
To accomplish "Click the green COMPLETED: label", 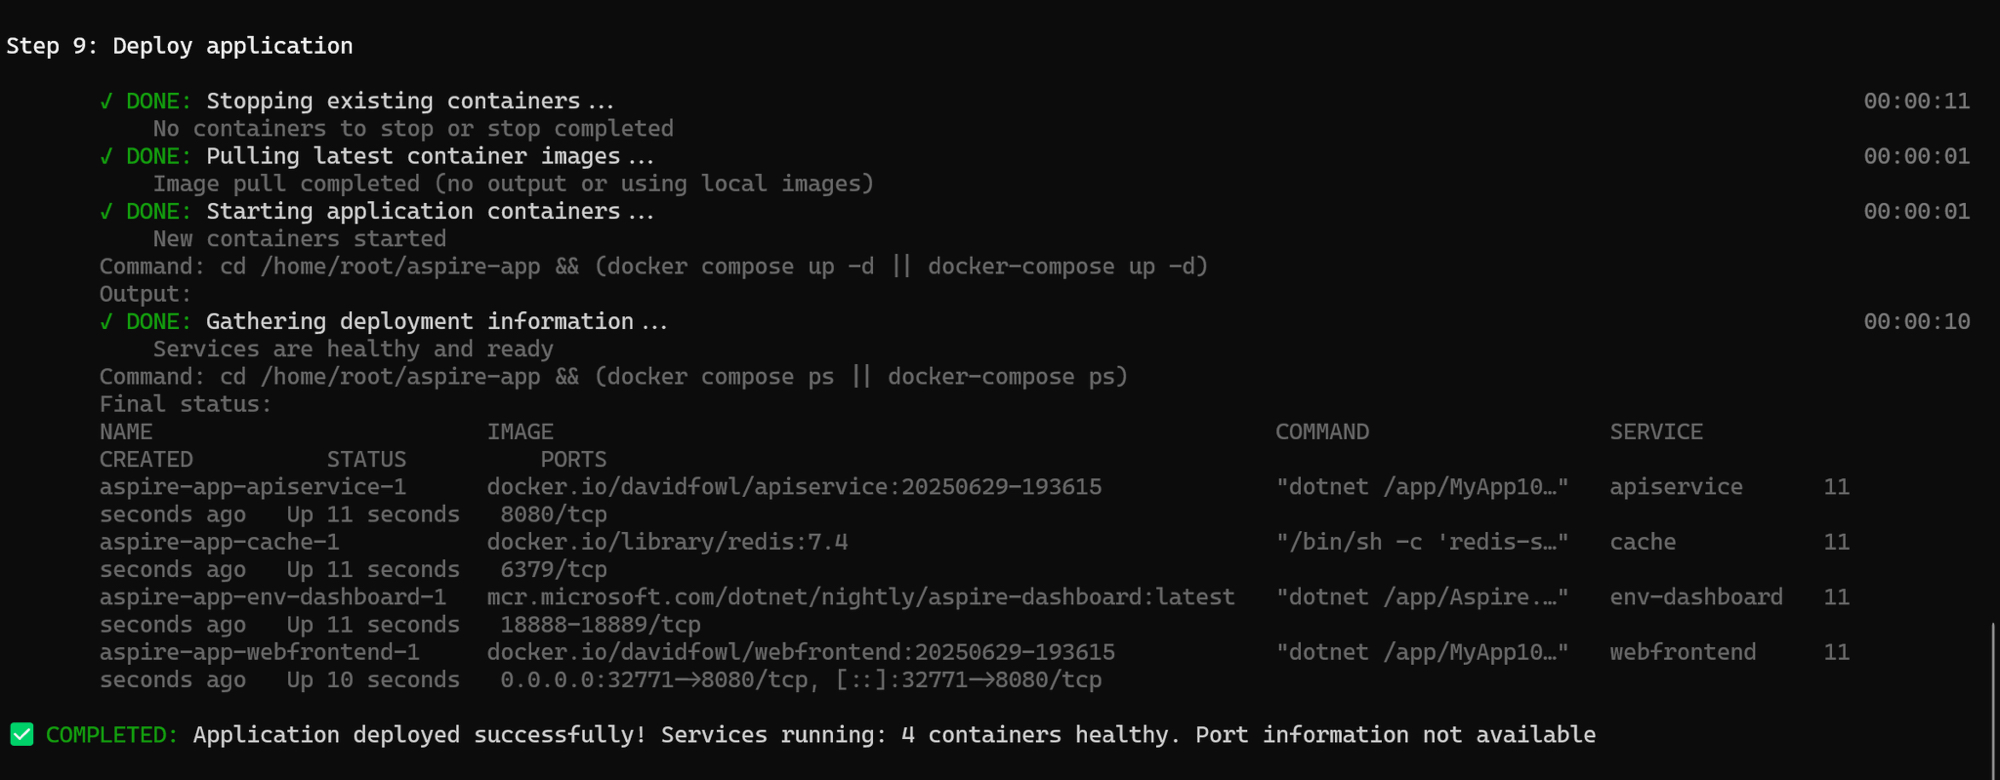I will [112, 735].
